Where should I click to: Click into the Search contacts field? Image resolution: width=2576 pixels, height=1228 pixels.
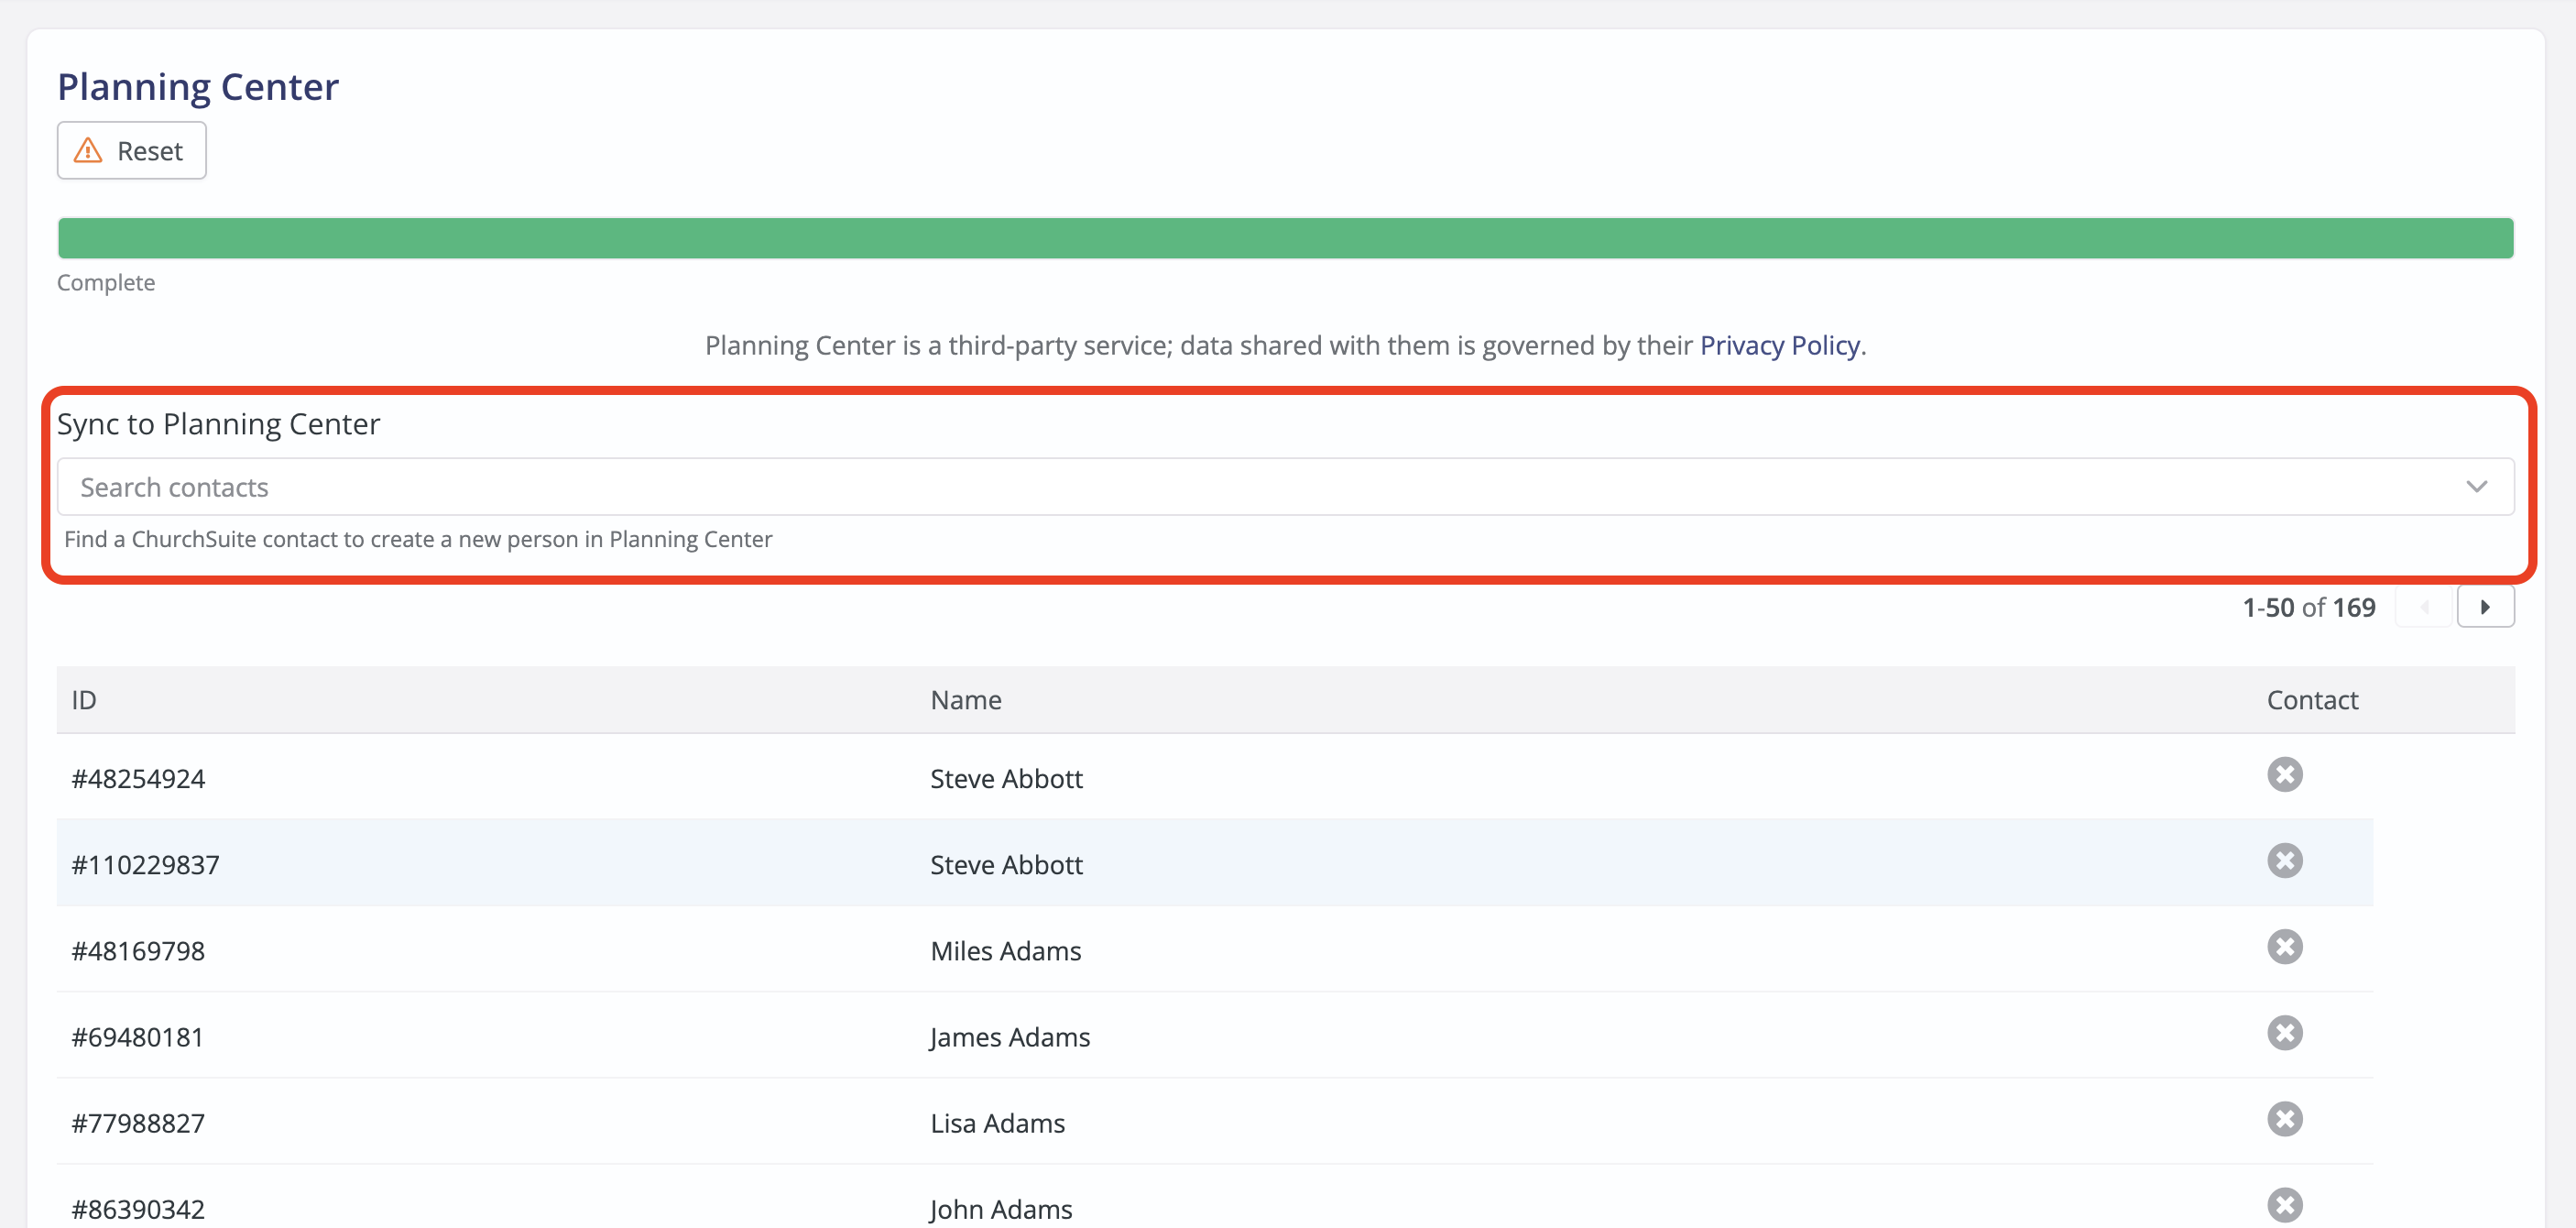1200,487
